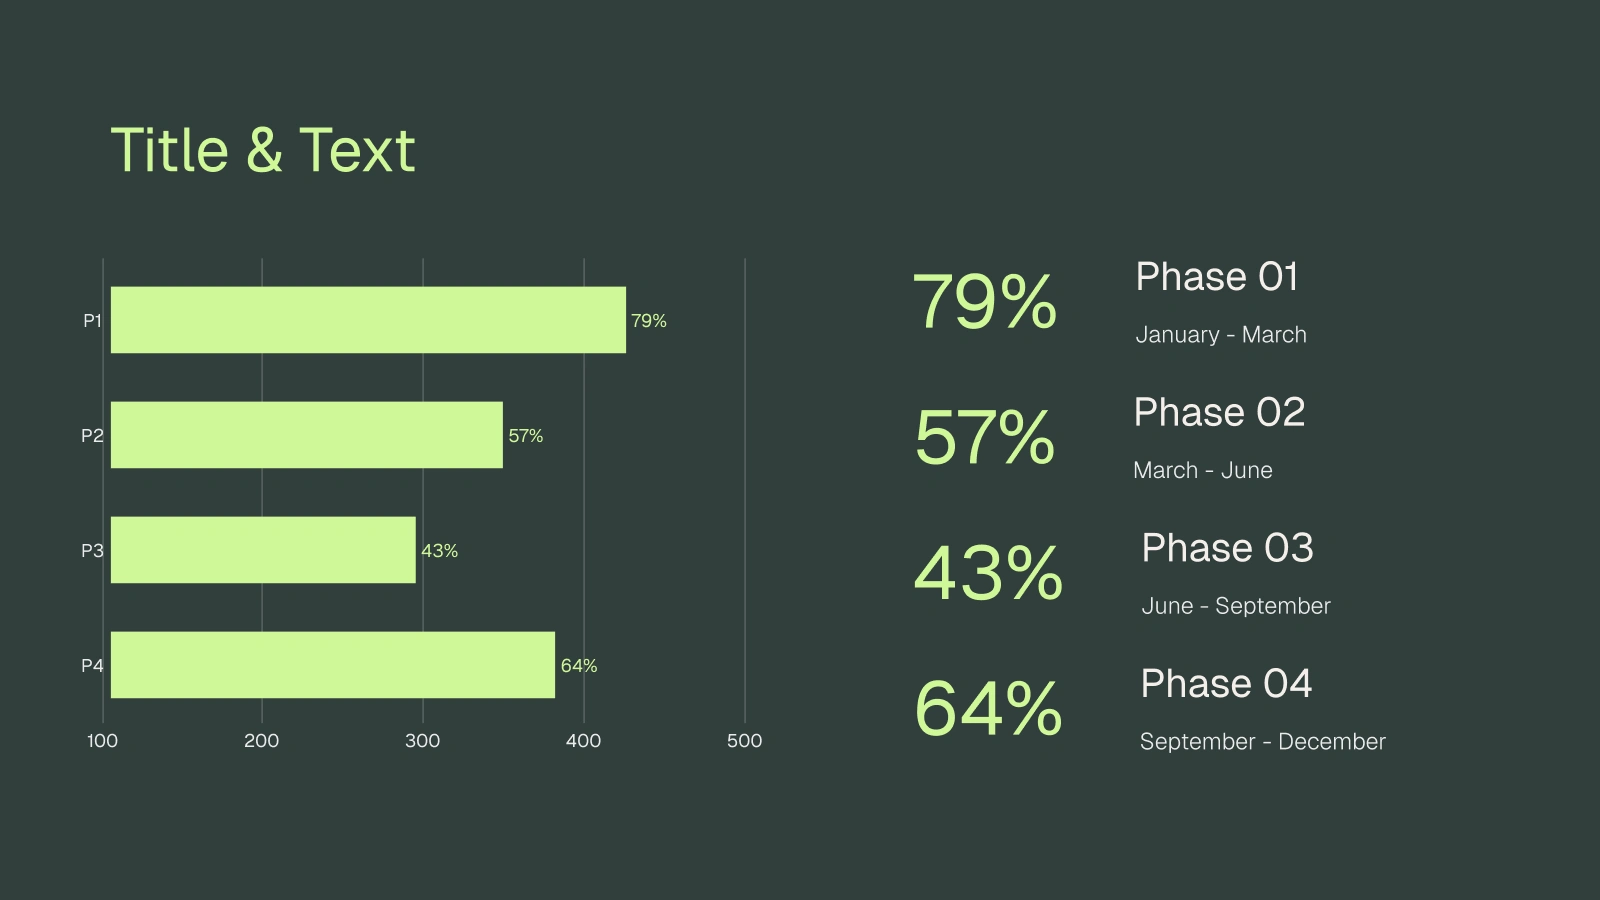Select the P1 bar in the chart
The image size is (1600, 900).
[x=368, y=320]
